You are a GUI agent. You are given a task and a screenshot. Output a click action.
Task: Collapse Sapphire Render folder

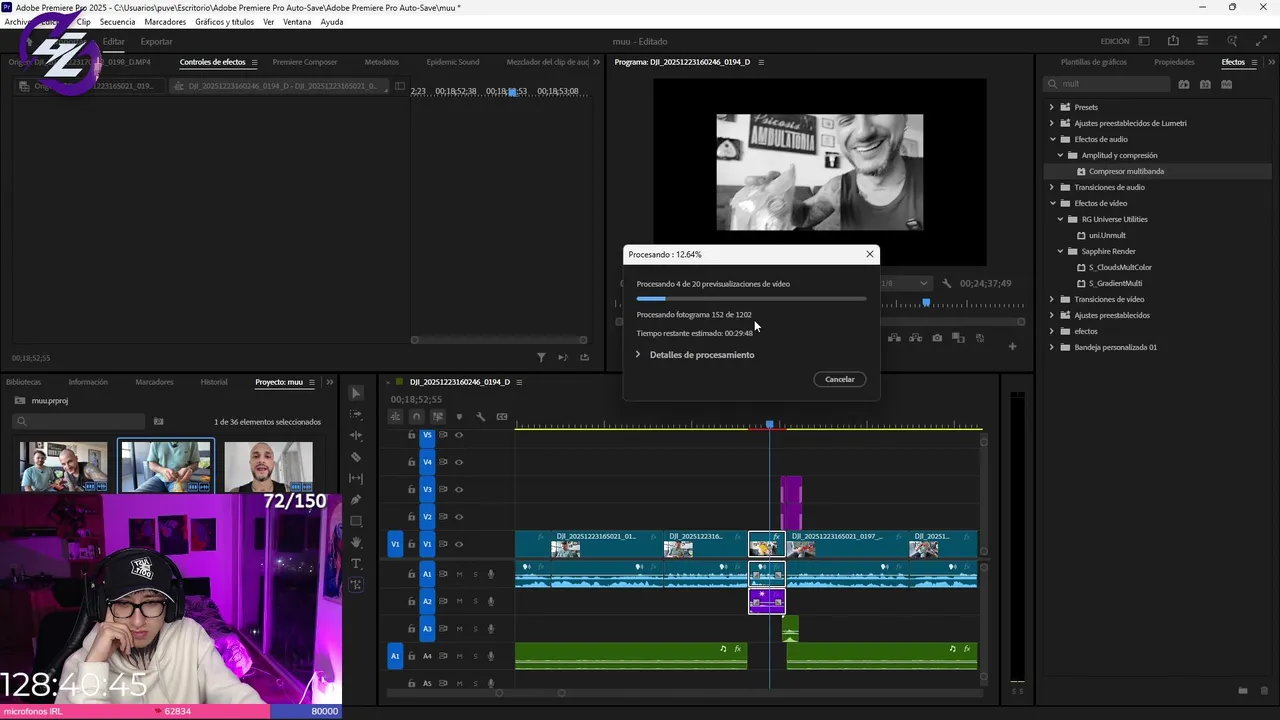[1060, 251]
